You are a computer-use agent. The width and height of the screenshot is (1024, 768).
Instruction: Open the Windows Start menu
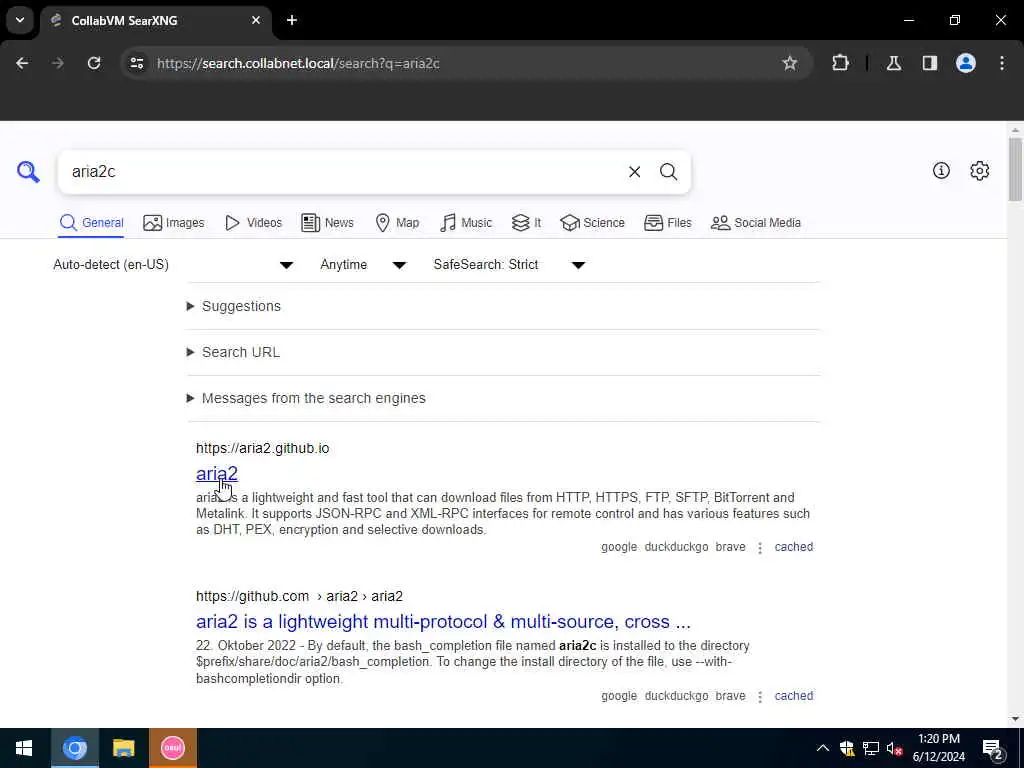pos(24,748)
